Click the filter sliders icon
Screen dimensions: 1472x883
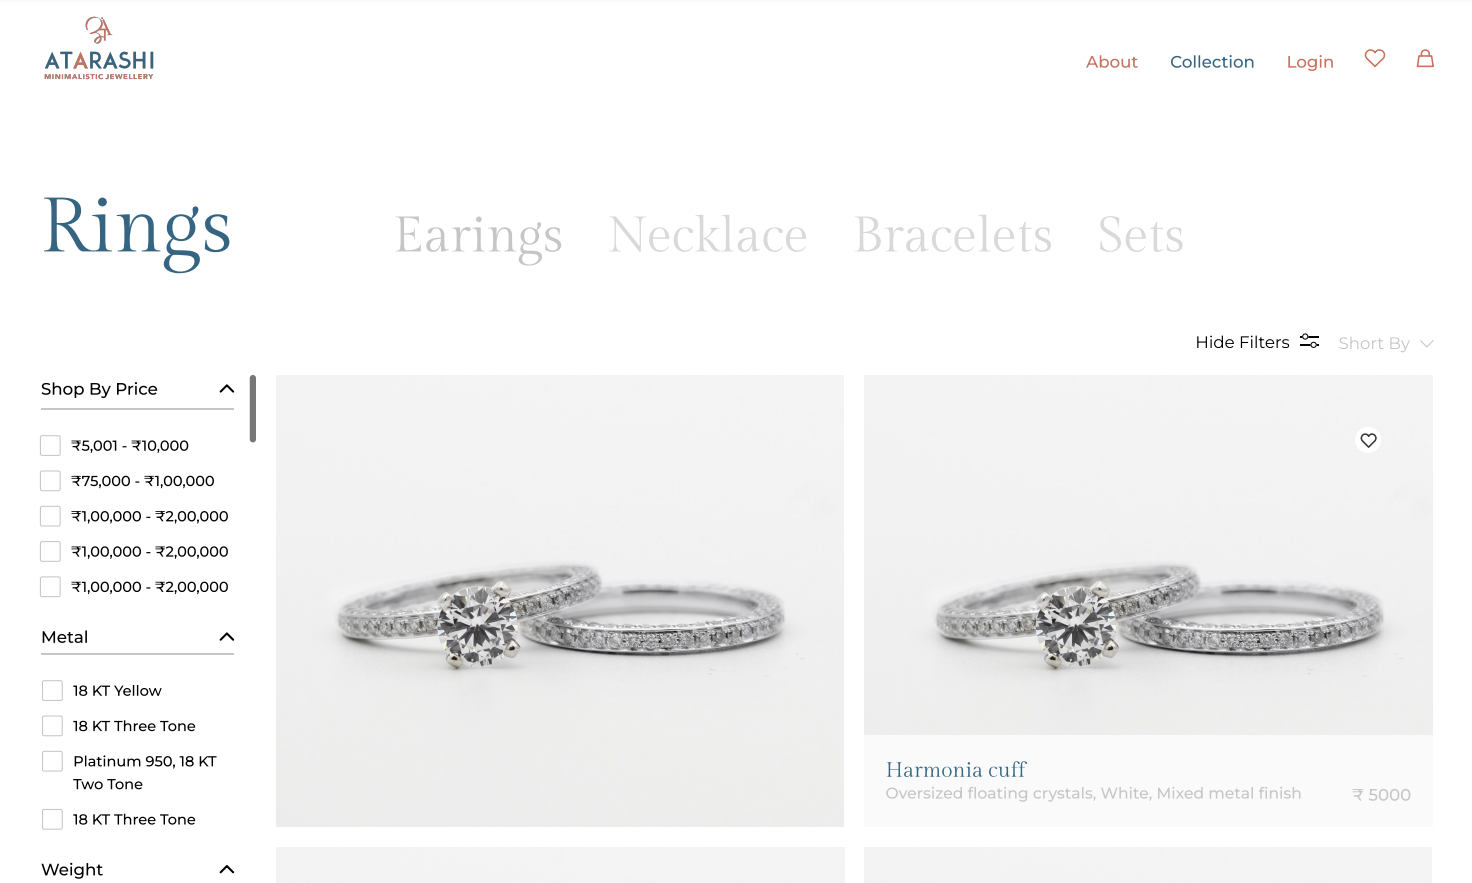click(x=1309, y=342)
